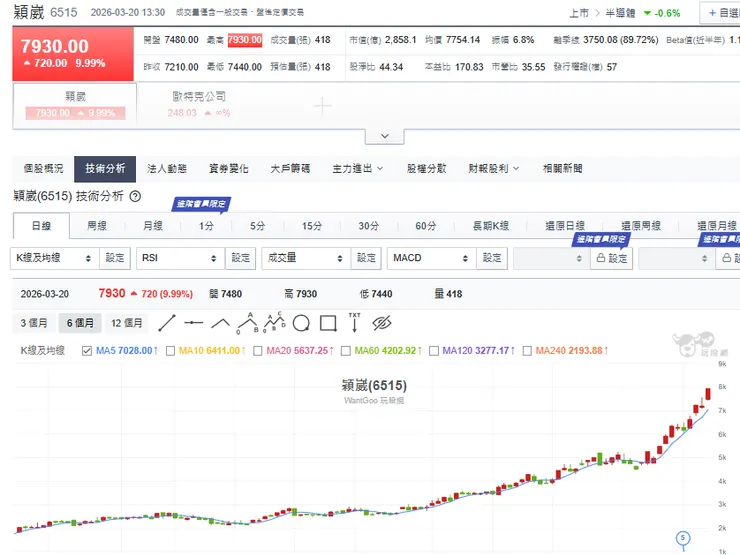Switch to the 還原周線 tab
Screen dimensions: 740x555
click(641, 226)
